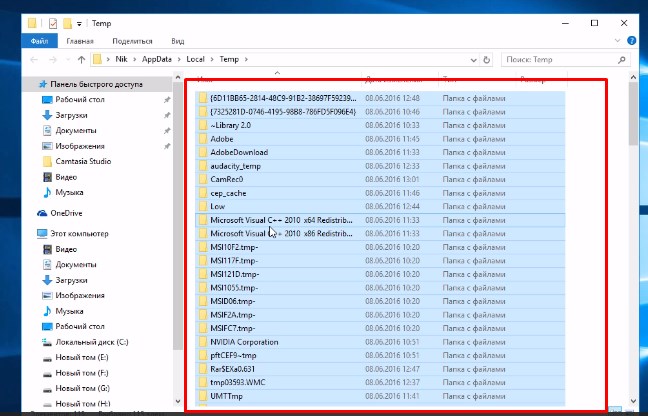Click the Forward navigation arrow
648x416 pixels.
click(x=52, y=60)
